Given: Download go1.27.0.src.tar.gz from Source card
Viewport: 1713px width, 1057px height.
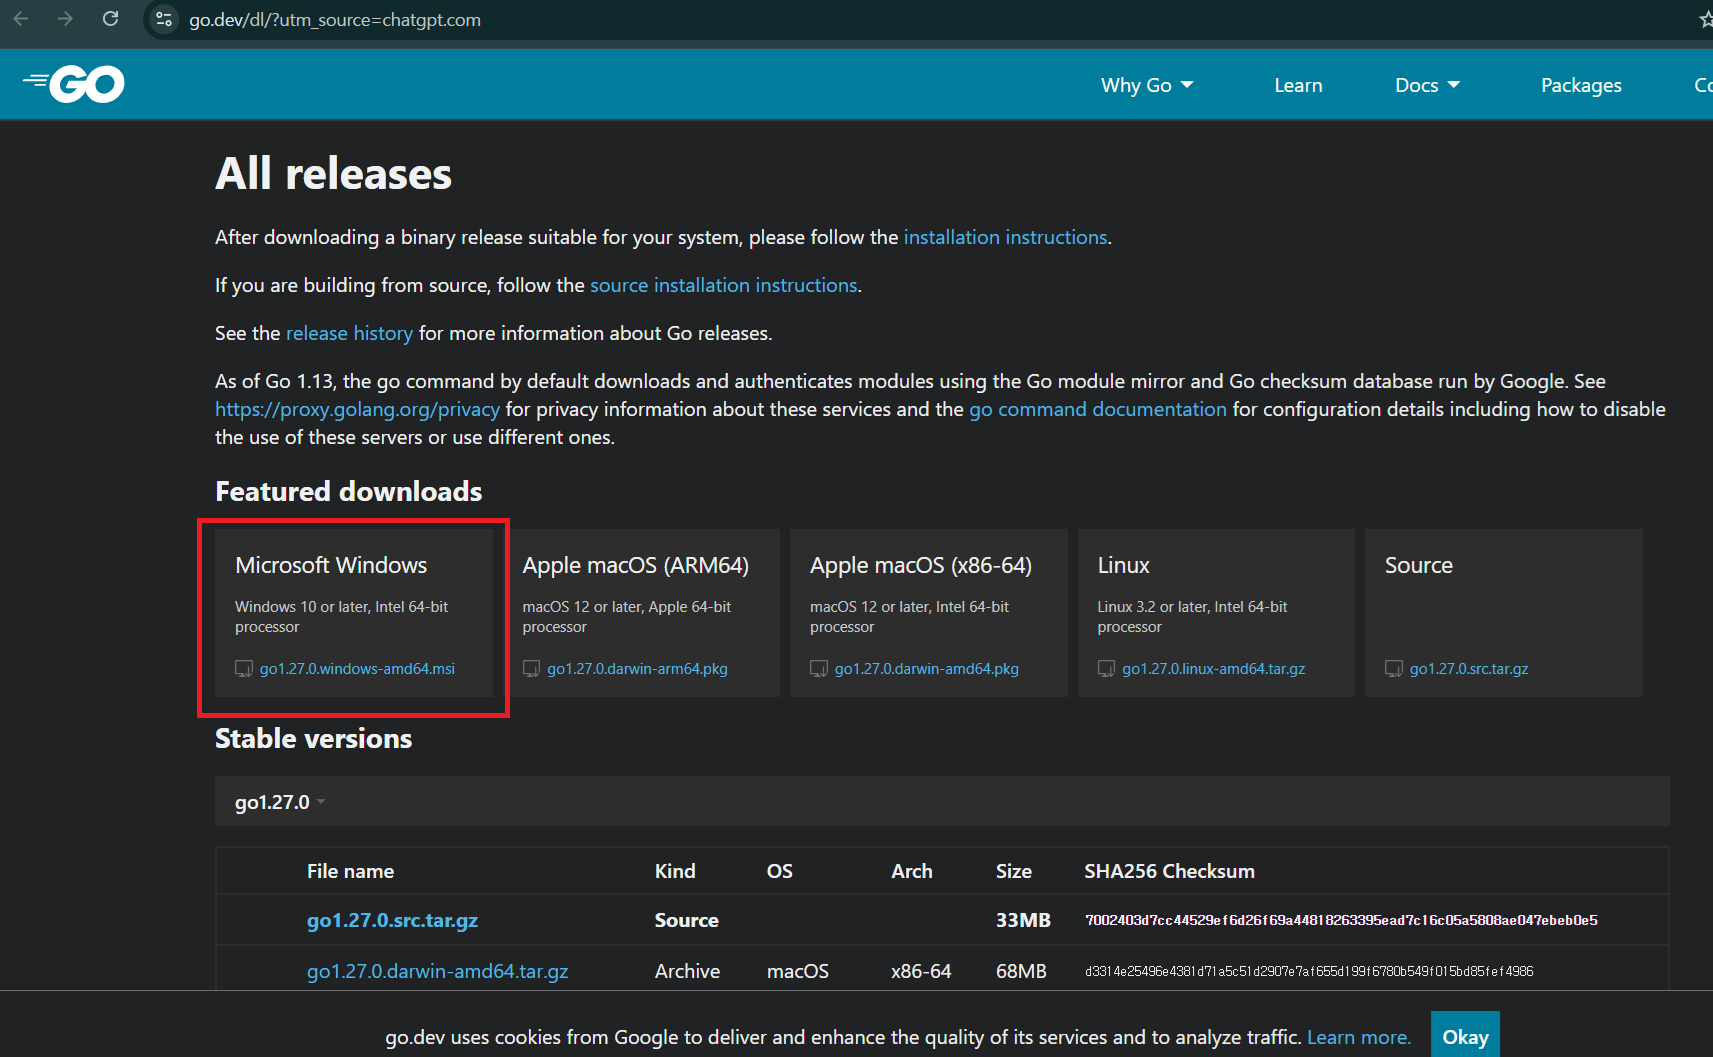Looking at the screenshot, I should (x=1469, y=669).
